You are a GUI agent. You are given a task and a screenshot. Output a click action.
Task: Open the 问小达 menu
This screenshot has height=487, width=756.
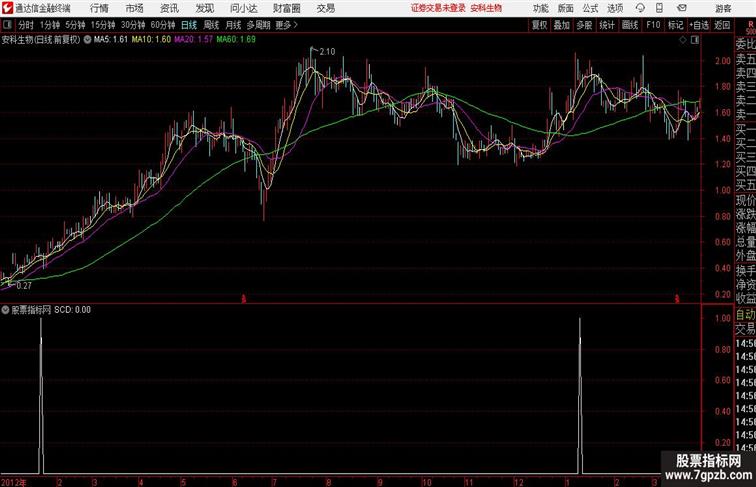coord(243,8)
